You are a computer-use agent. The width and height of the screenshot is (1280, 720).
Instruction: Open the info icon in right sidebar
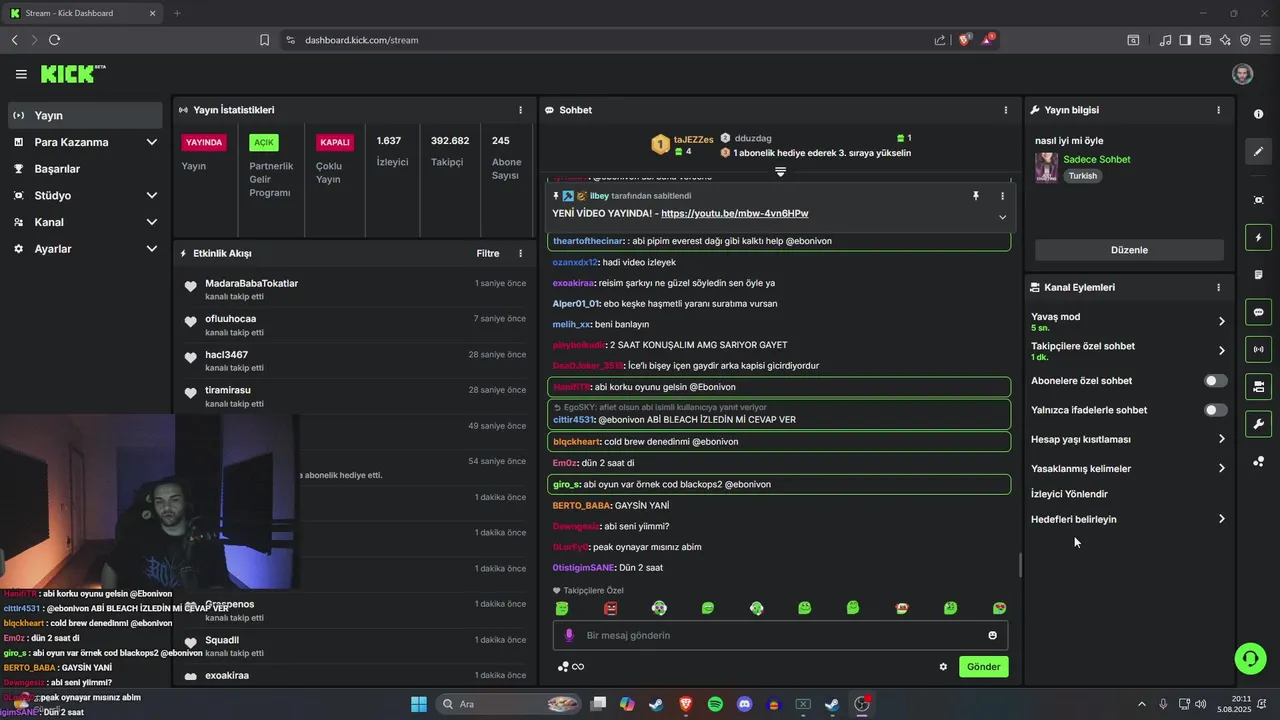click(1258, 114)
